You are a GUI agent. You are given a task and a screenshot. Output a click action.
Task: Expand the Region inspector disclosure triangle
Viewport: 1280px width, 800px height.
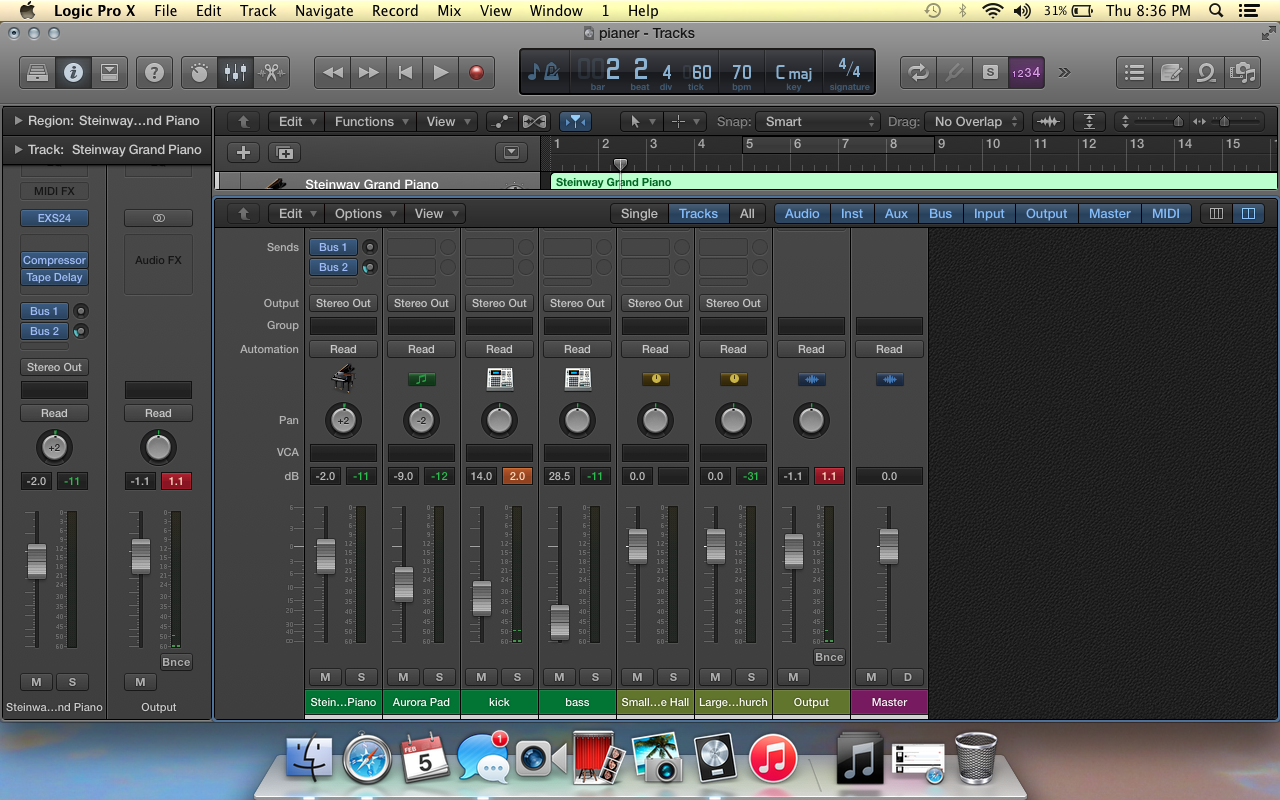(x=18, y=120)
